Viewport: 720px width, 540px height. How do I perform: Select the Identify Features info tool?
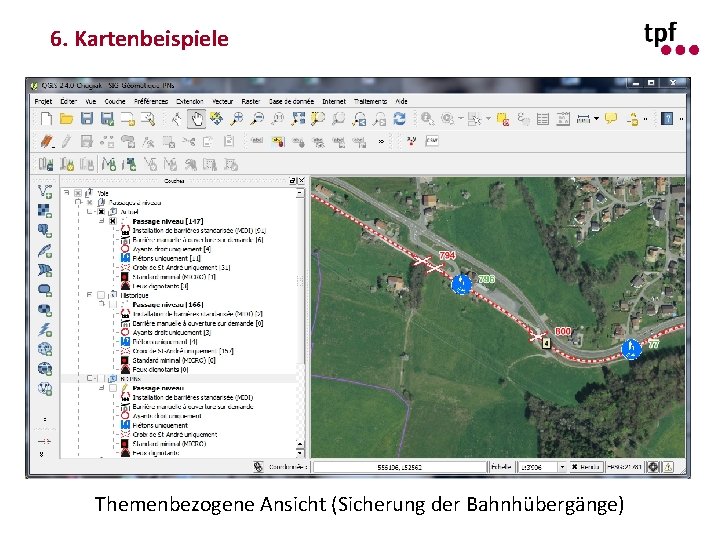pyautogui.click(x=427, y=119)
